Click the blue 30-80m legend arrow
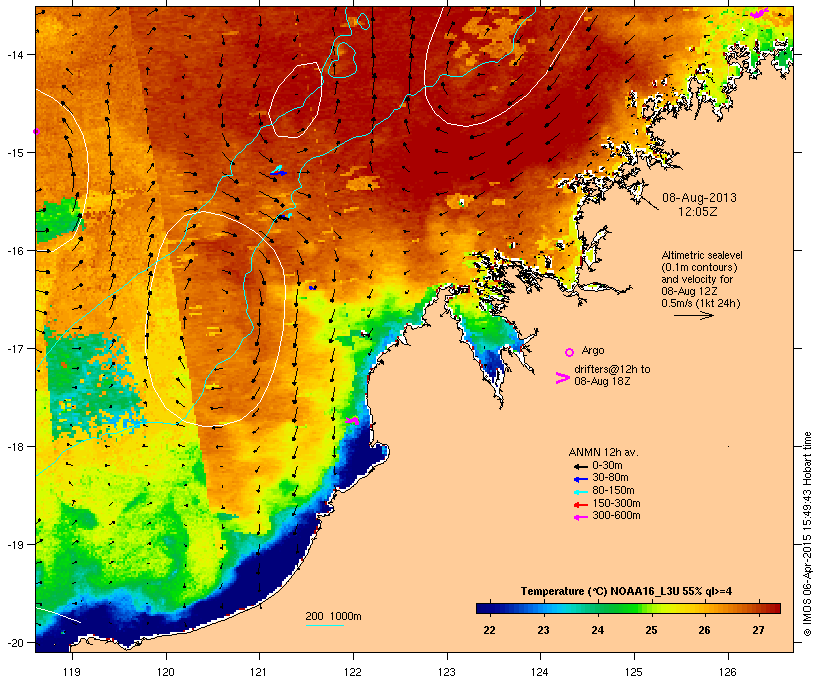The image size is (820, 680). tap(580, 479)
